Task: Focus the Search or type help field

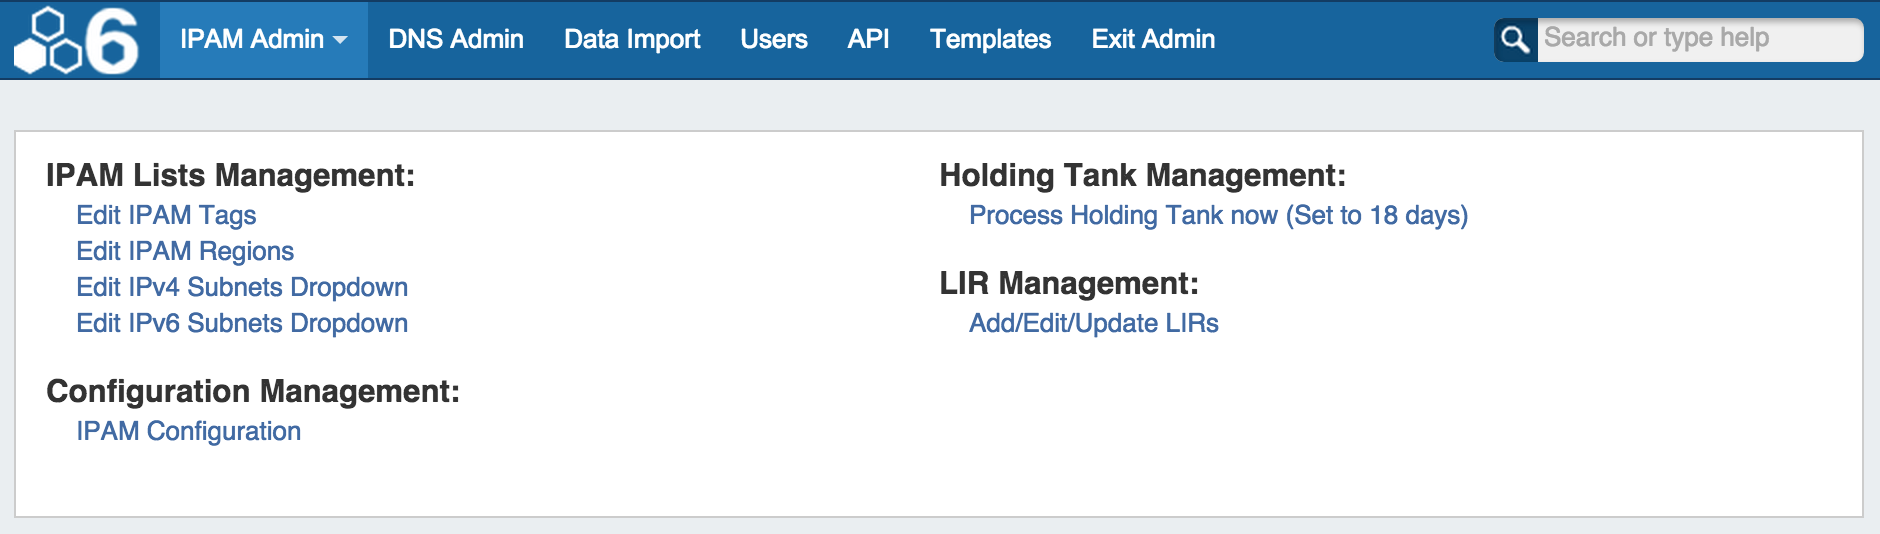Action: pyautogui.click(x=1698, y=39)
